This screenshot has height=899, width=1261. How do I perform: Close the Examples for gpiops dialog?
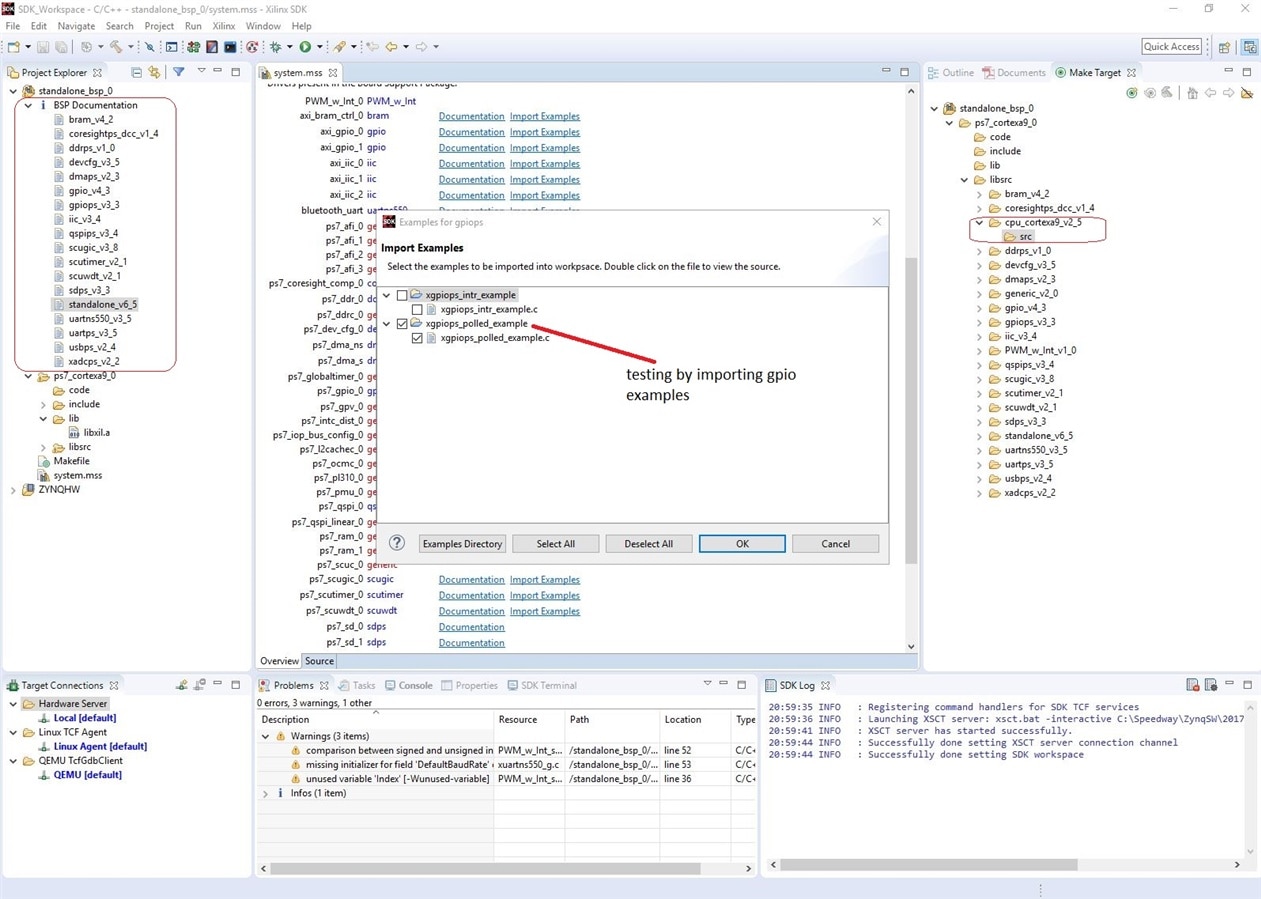877,222
